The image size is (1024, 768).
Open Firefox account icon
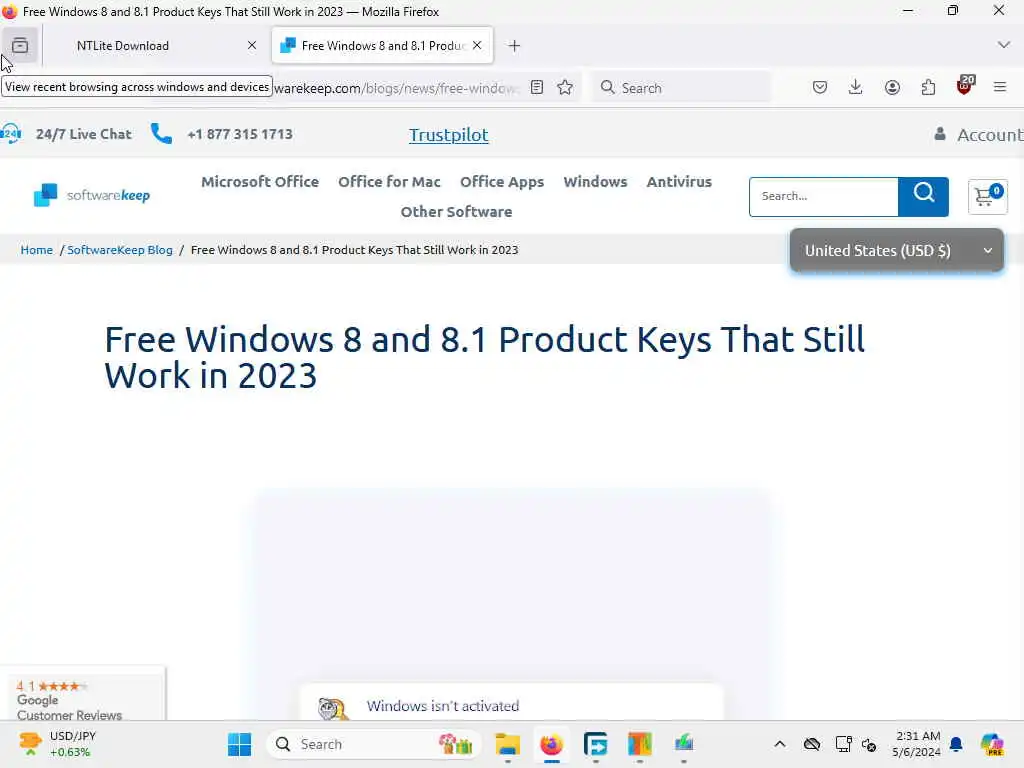click(892, 88)
